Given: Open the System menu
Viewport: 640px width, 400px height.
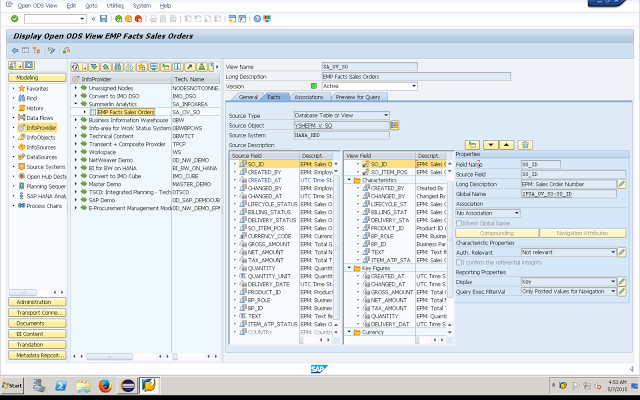Looking at the screenshot, I should click(142, 6).
